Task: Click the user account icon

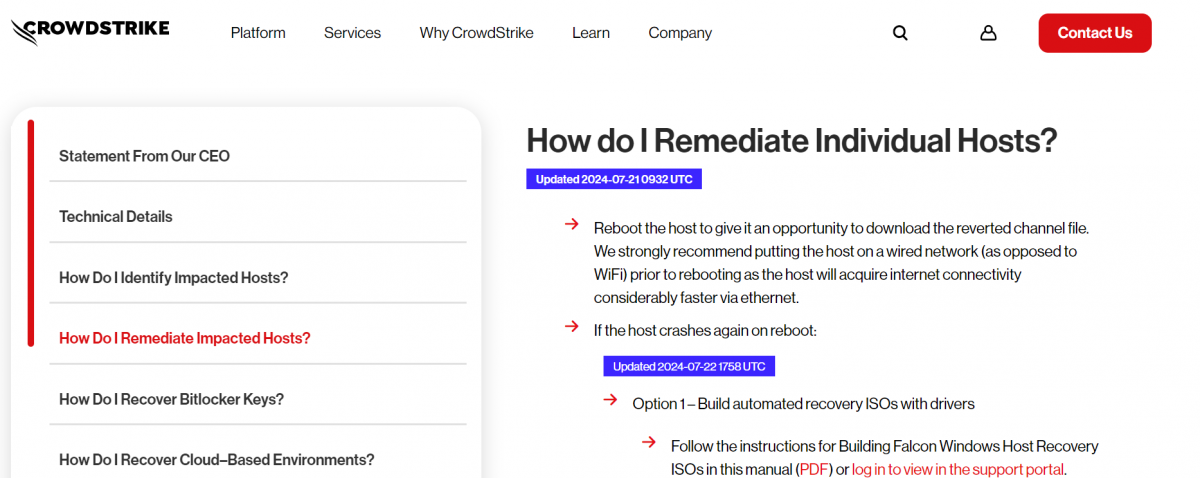Action: (988, 33)
